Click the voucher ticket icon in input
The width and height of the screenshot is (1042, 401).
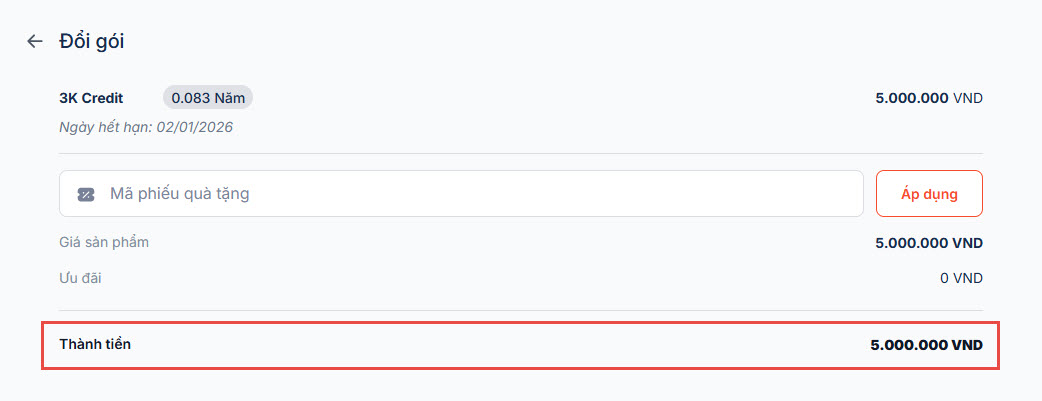[86, 194]
